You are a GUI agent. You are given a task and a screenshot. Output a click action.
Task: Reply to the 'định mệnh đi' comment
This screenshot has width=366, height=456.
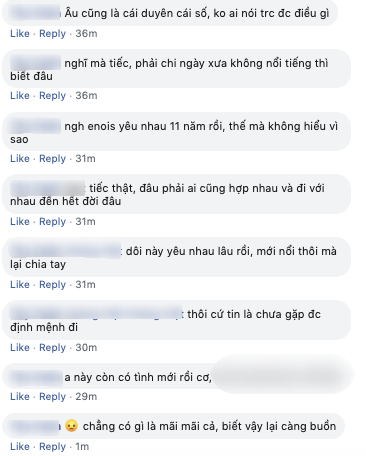[x=52, y=348]
